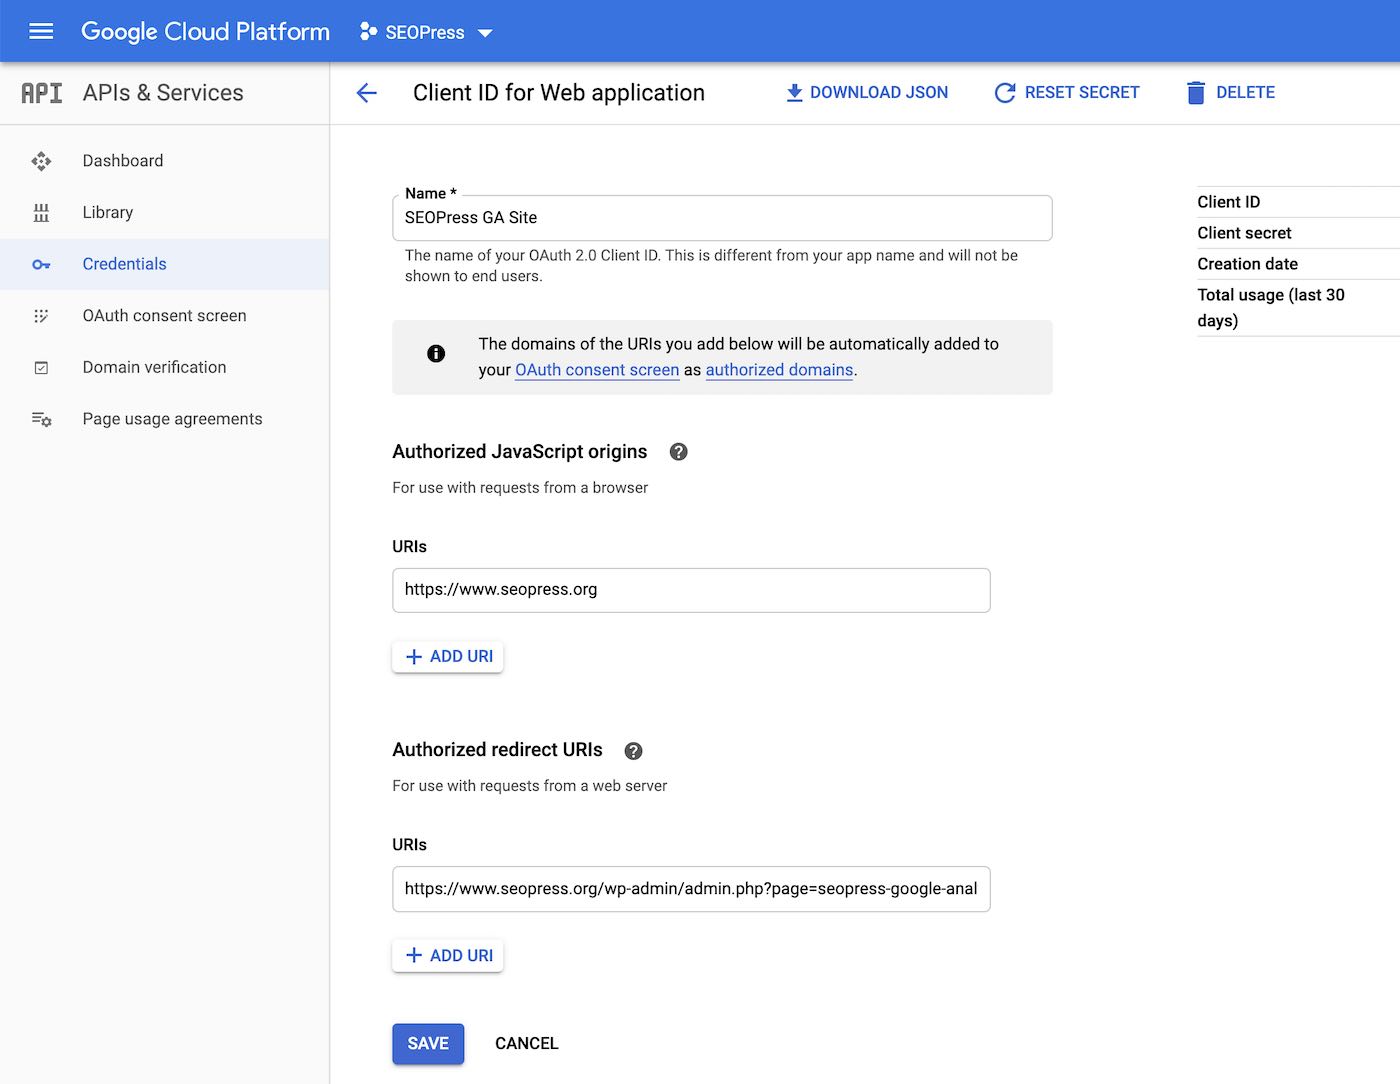Click the OAuth consent screen sidebar icon
Image resolution: width=1400 pixels, height=1084 pixels.
41,316
